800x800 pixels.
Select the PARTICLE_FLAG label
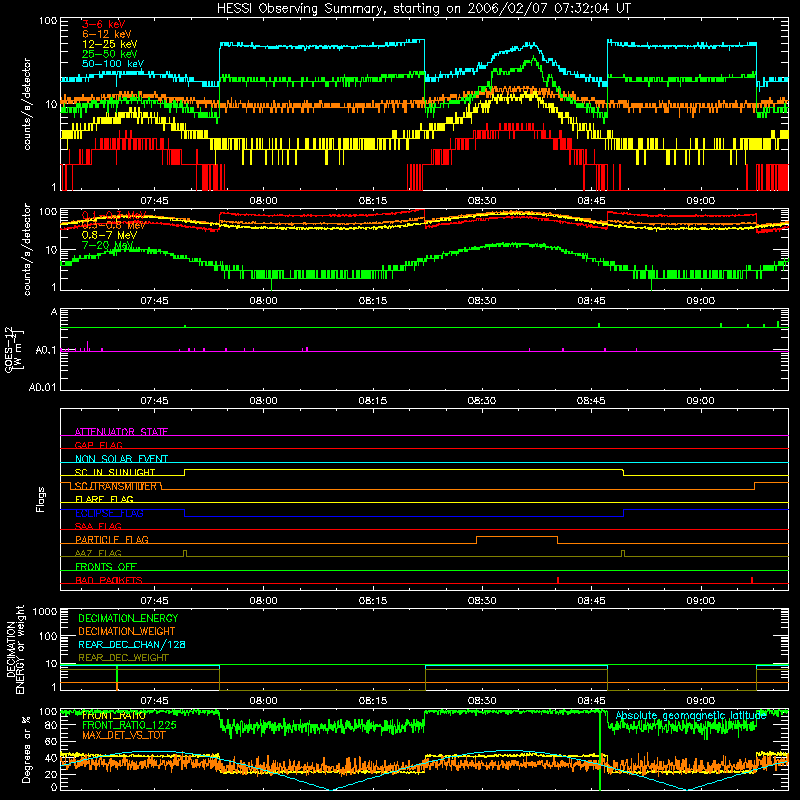(x=112, y=540)
